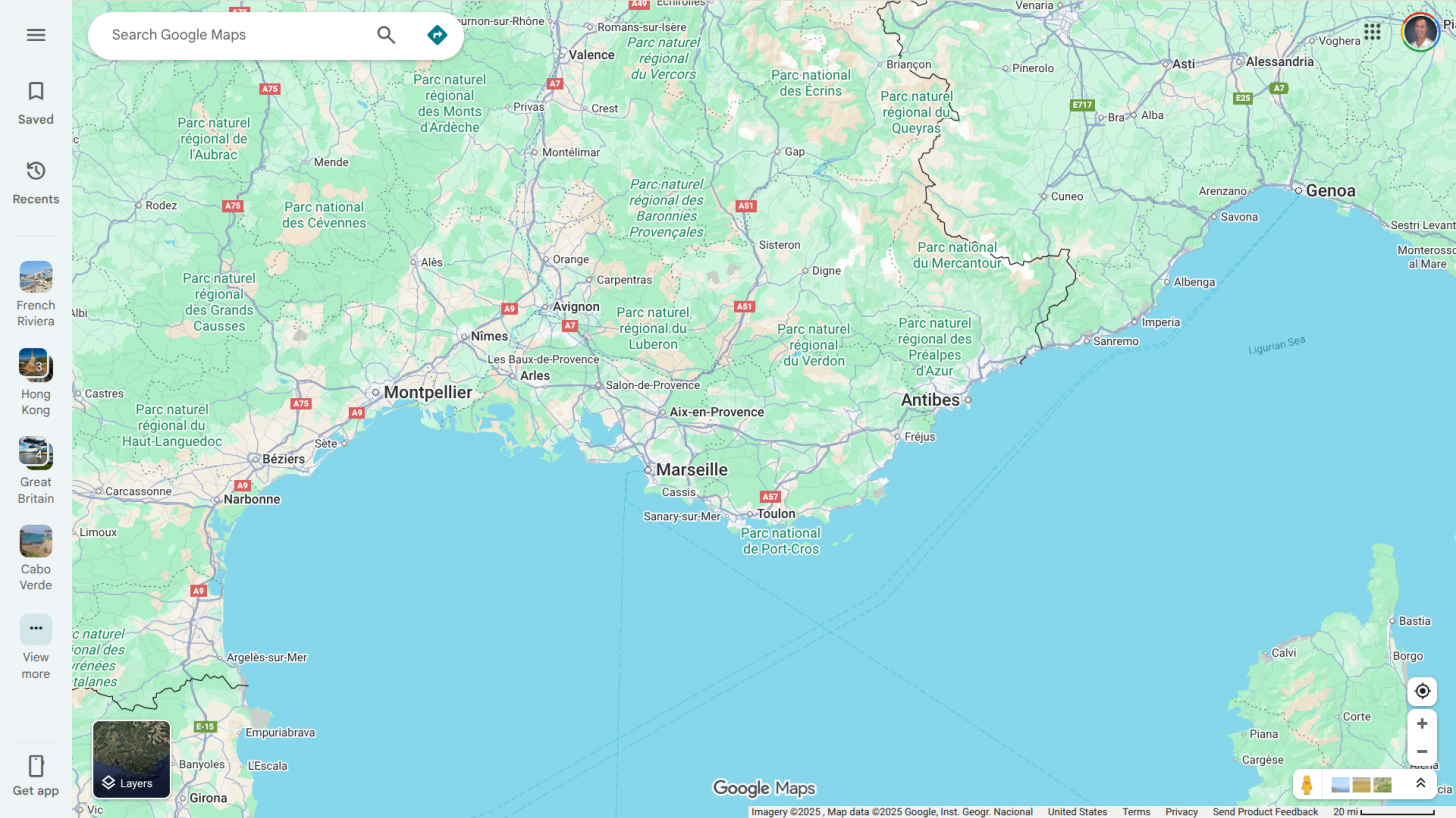This screenshot has width=1456, height=818.
Task: Expand the imagery strip chevron
Action: click(x=1420, y=784)
